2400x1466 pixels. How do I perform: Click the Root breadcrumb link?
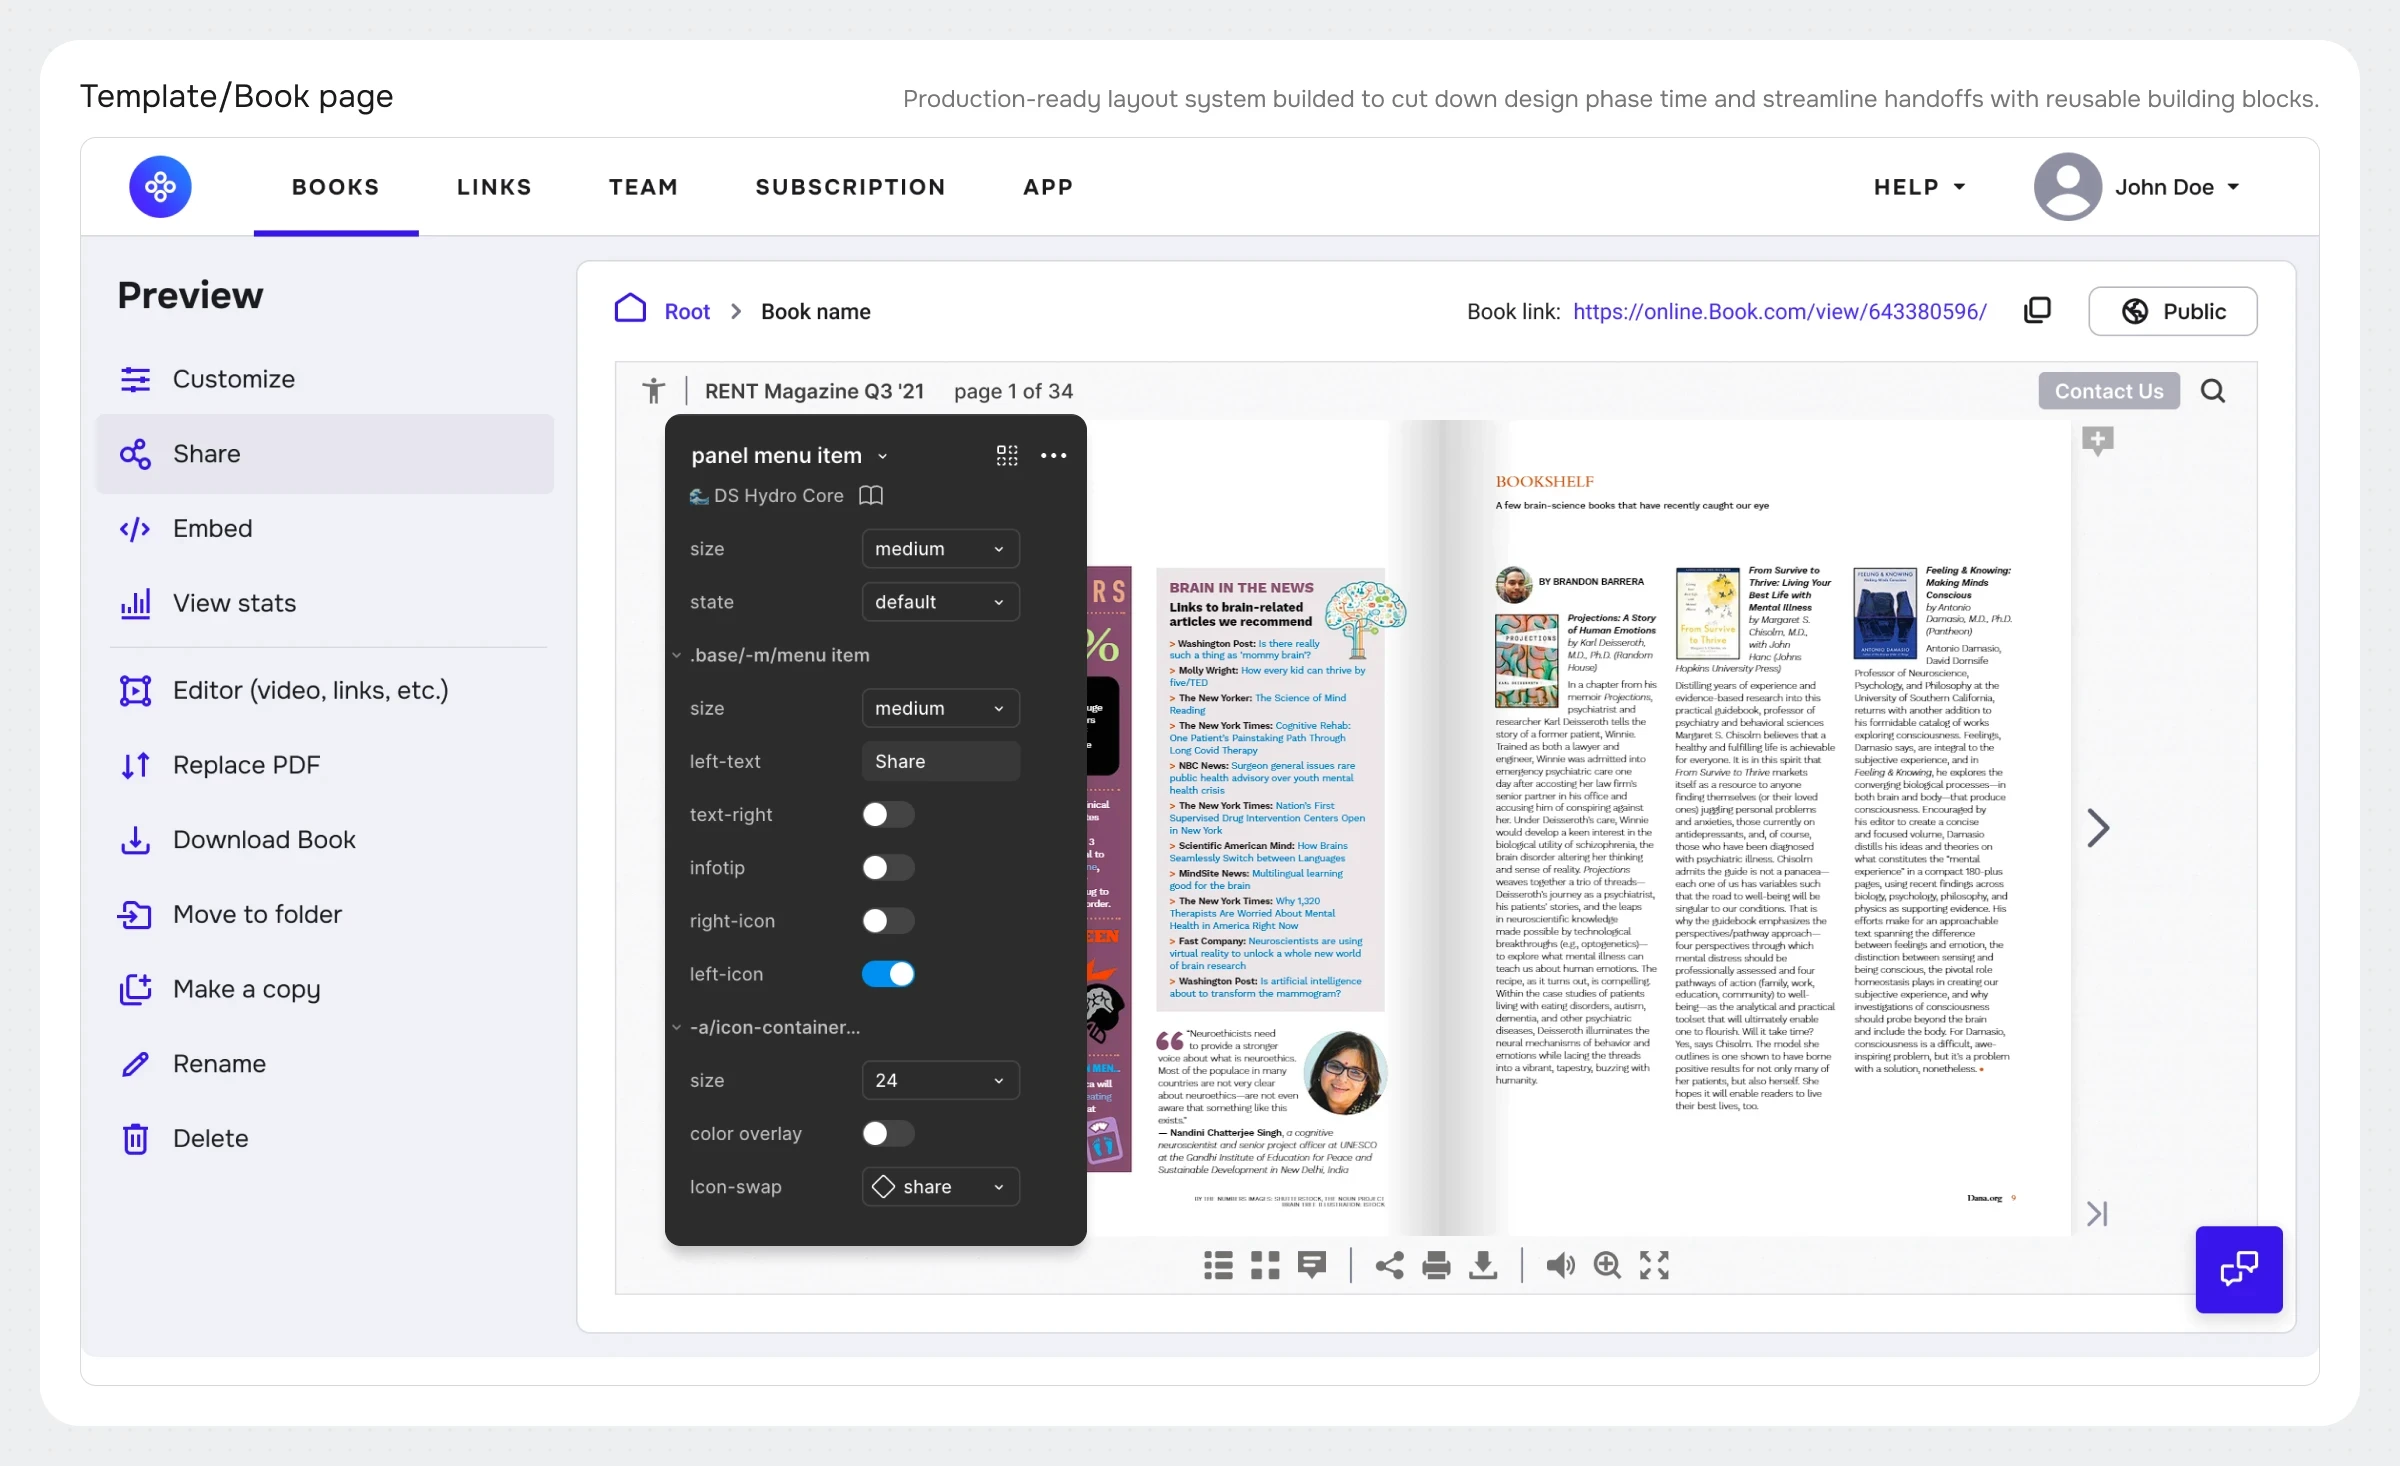(687, 311)
